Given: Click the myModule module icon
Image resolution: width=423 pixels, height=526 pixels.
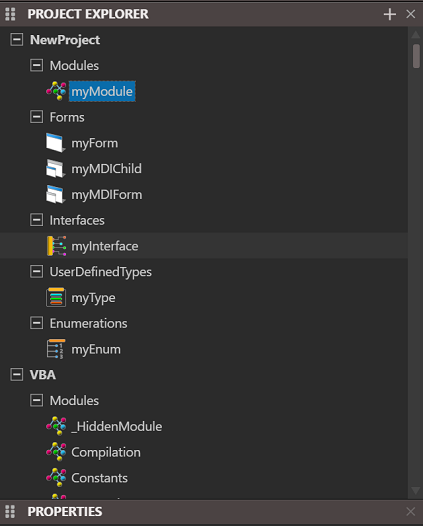Looking at the screenshot, I should coord(56,91).
